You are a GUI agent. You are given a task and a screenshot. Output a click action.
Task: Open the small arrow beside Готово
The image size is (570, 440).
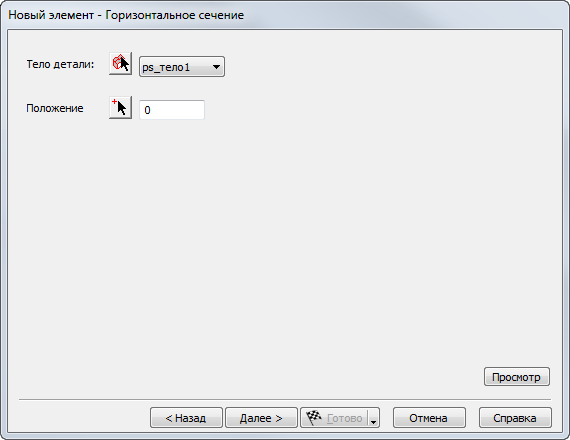(373, 418)
